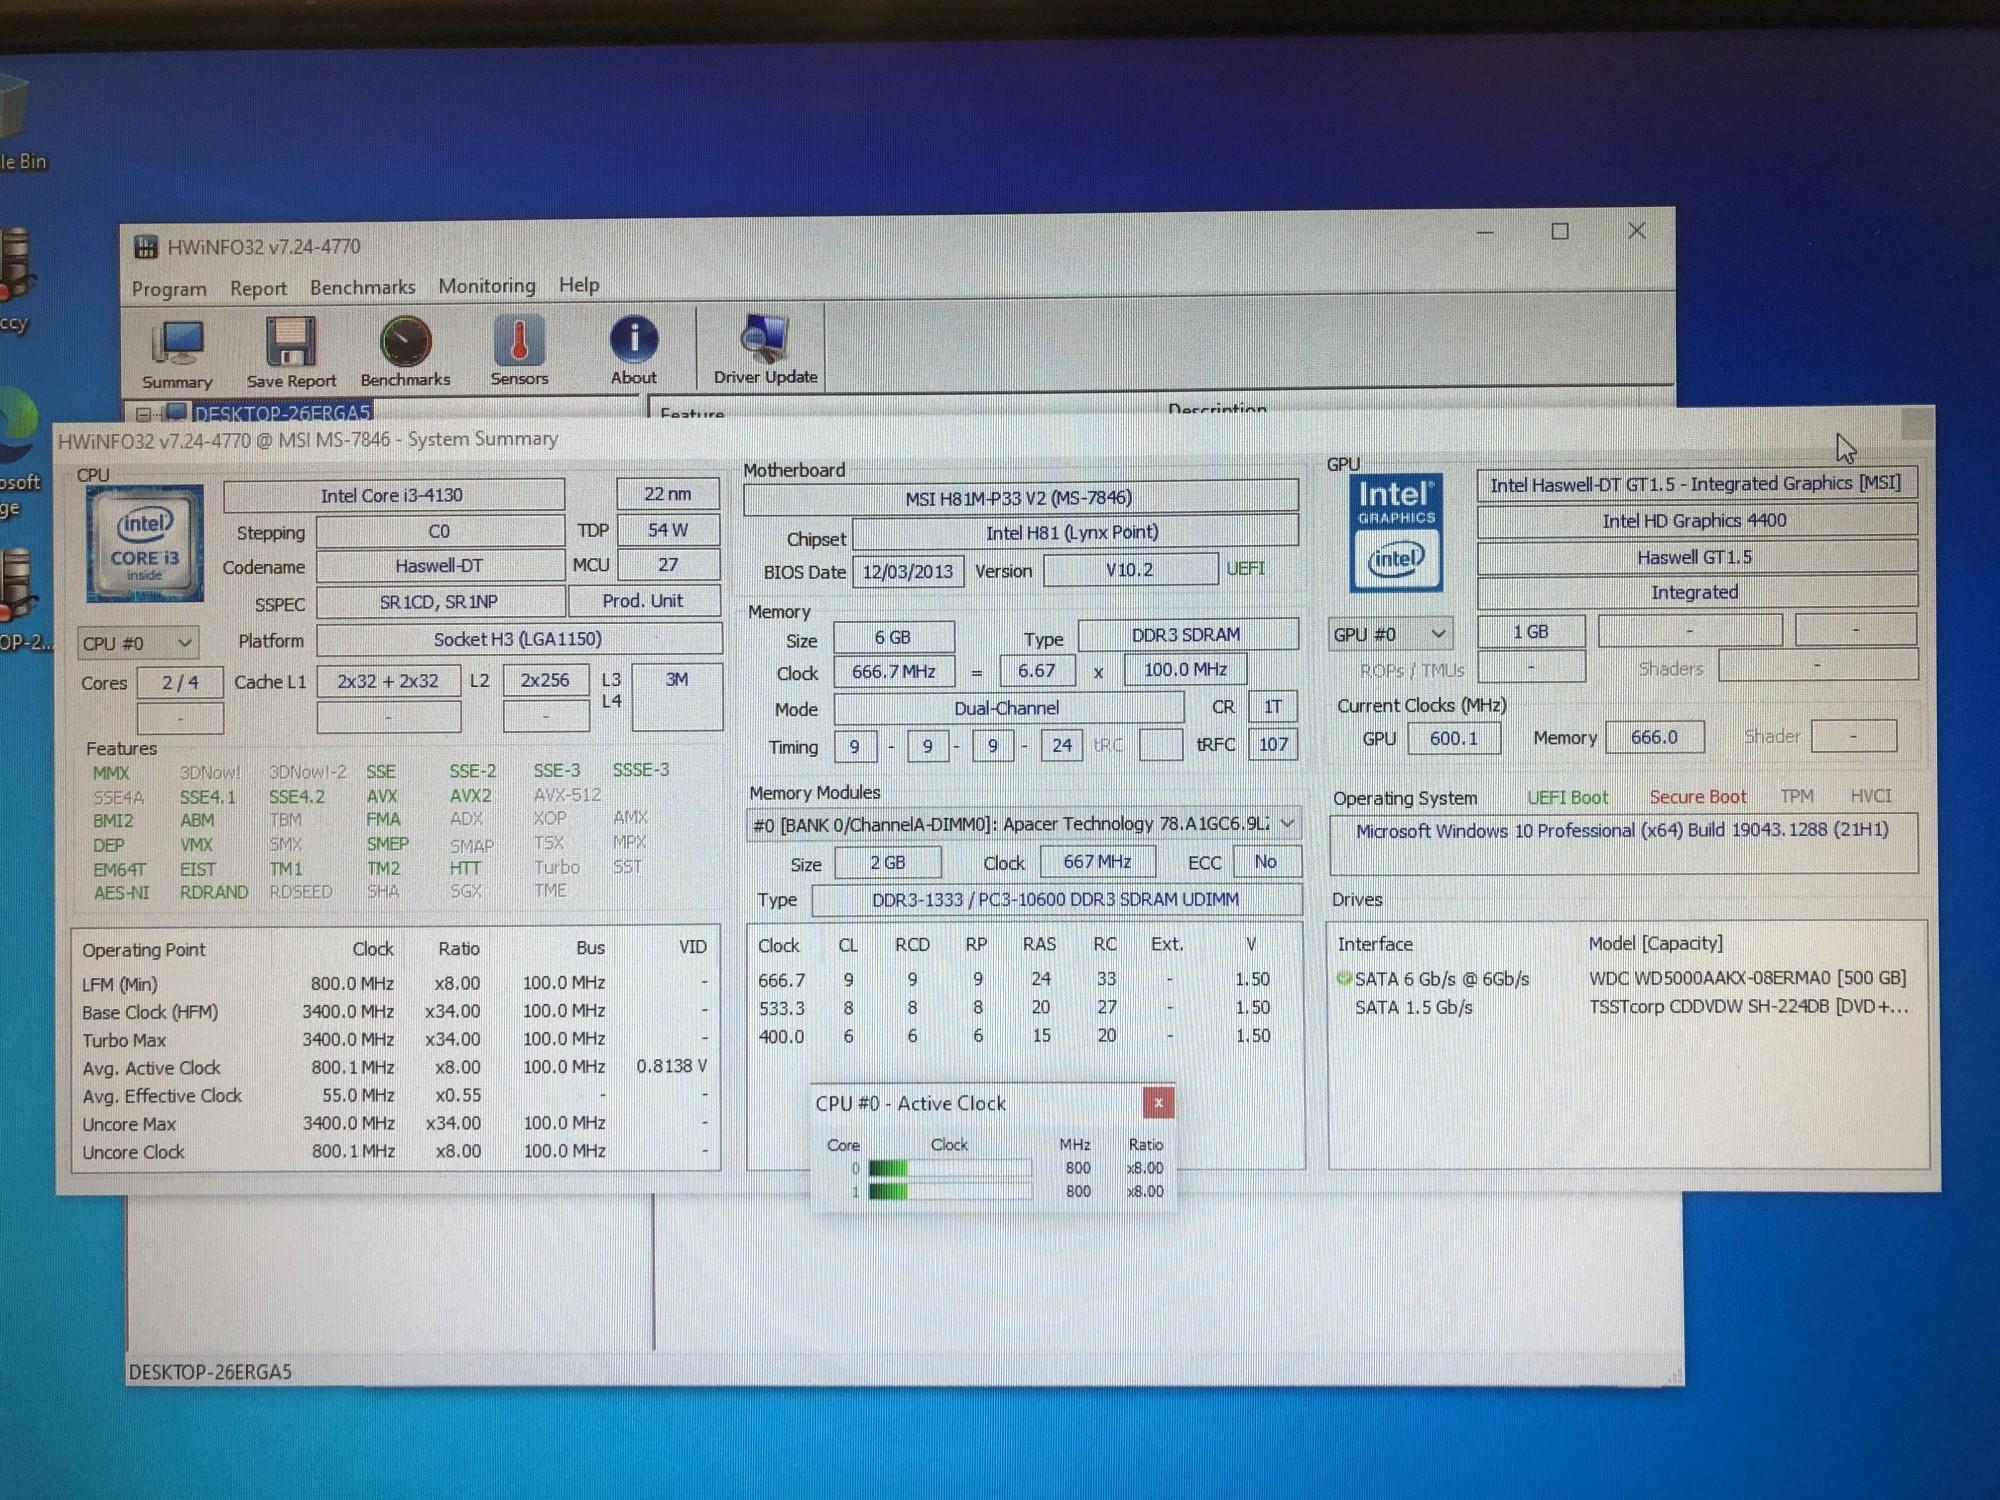
Task: Click the Intel Core i3 logo
Action: pyautogui.click(x=145, y=543)
